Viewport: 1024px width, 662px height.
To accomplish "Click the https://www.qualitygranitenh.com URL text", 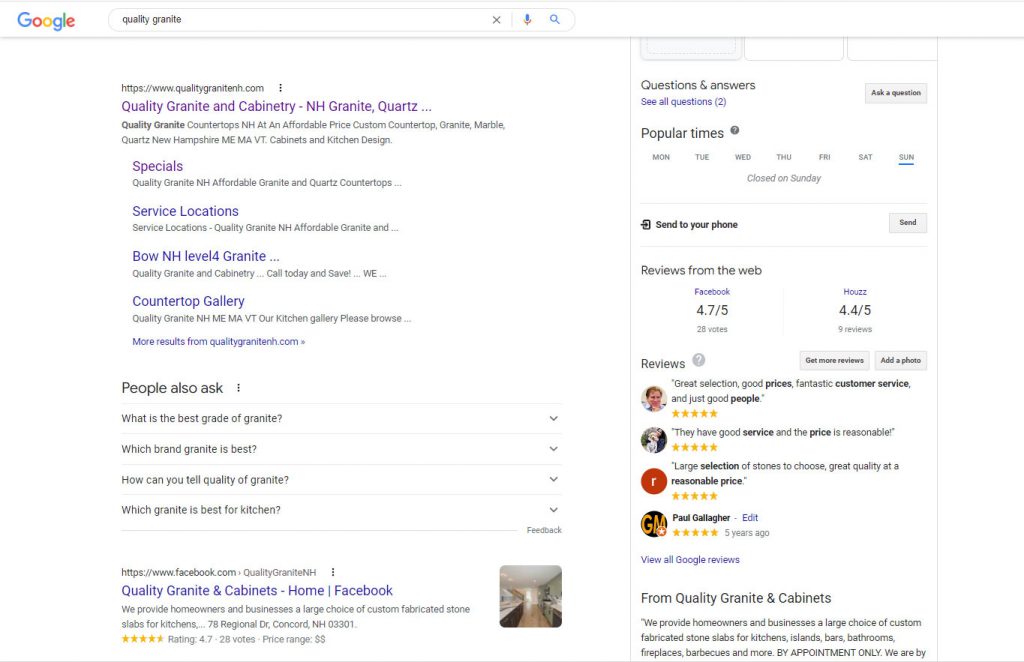I will tap(193, 88).
